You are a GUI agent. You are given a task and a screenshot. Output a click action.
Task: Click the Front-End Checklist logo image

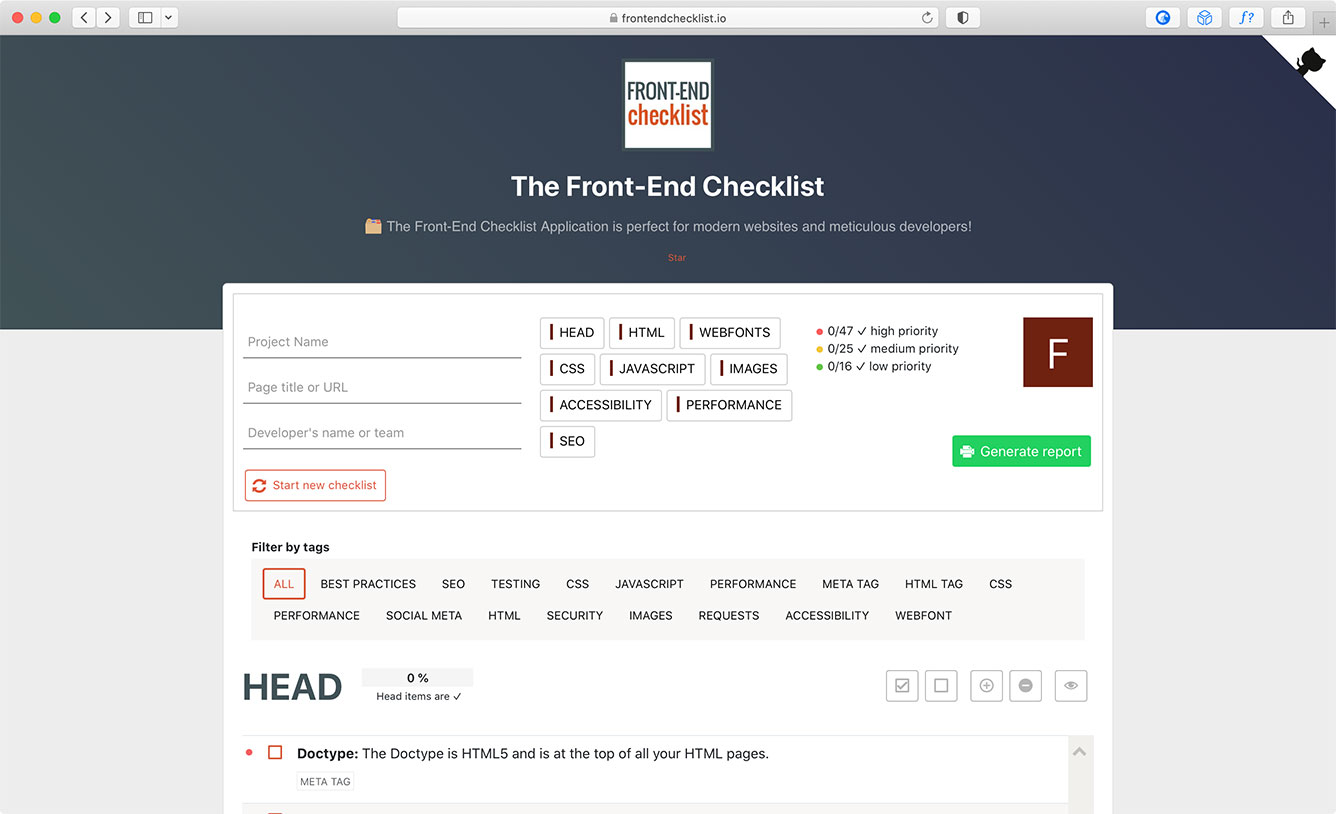pos(668,105)
